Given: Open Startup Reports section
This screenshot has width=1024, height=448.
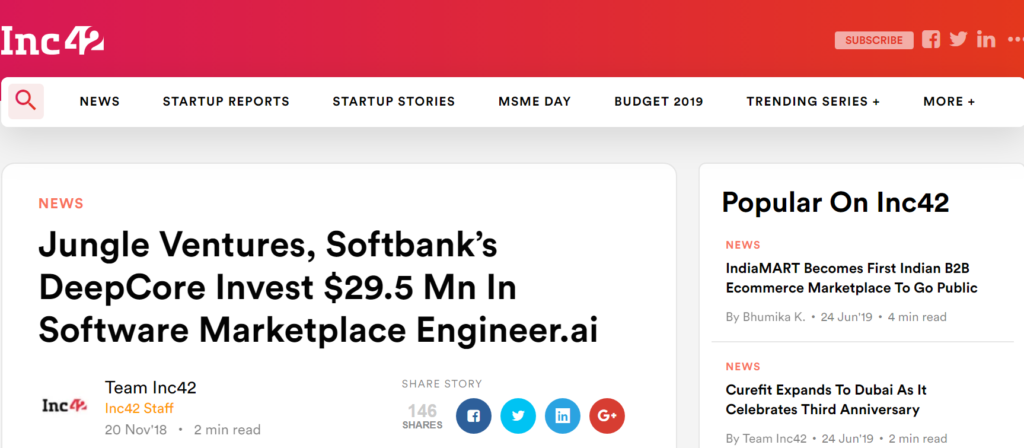Looking at the screenshot, I should (x=226, y=101).
